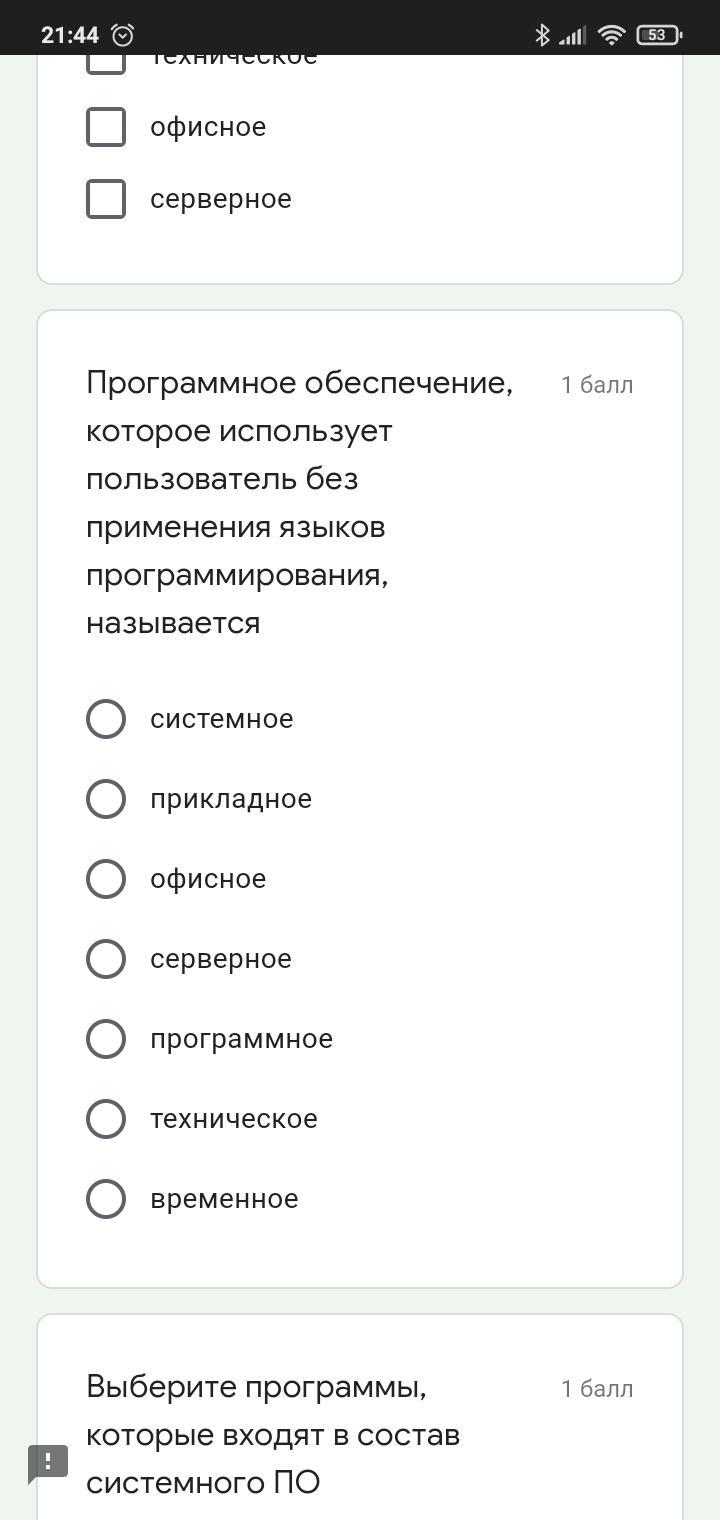Choose the 'прикладное' radio option

click(106, 799)
